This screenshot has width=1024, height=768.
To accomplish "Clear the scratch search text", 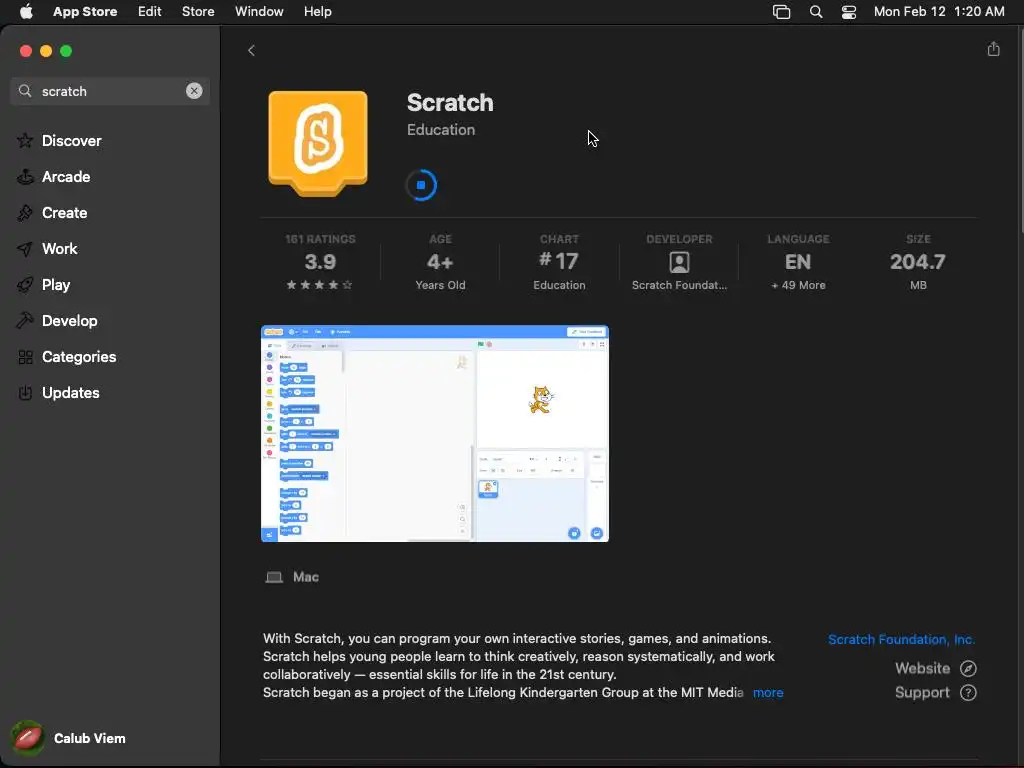I will [x=194, y=91].
